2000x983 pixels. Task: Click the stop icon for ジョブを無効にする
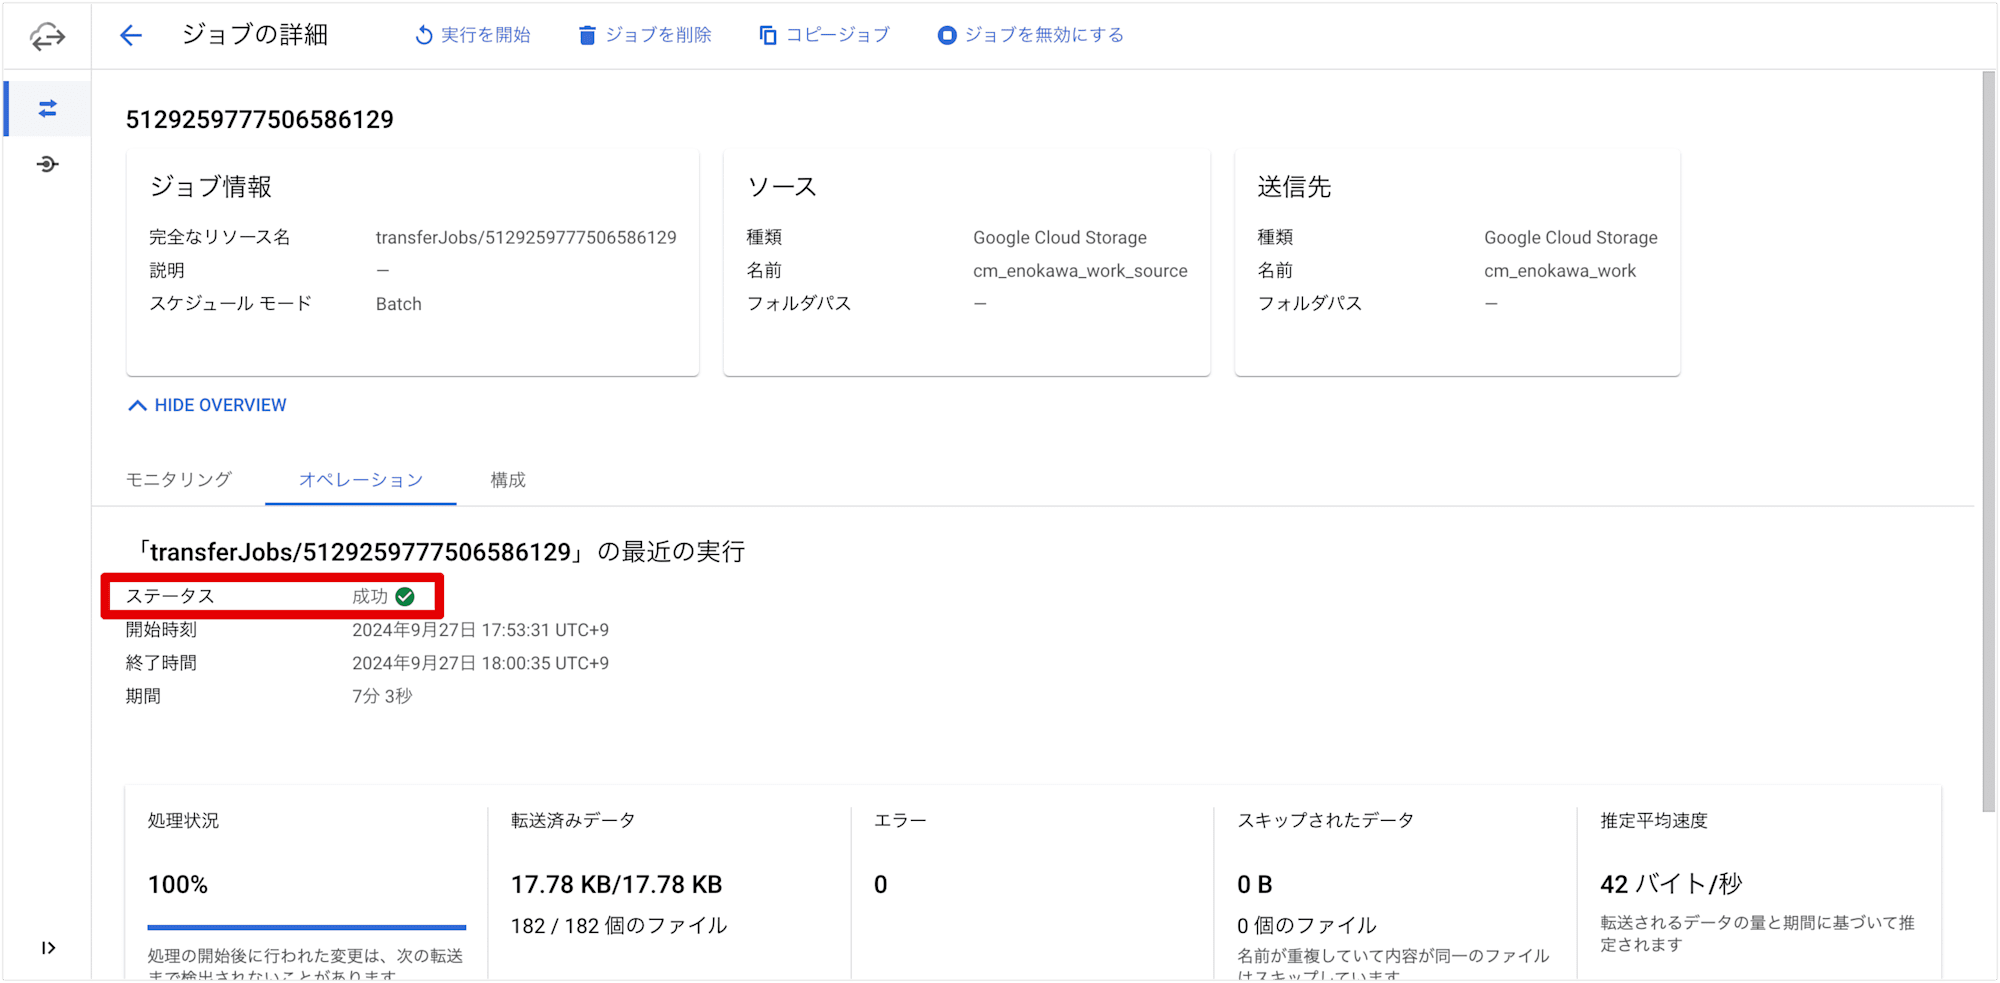[x=946, y=35]
